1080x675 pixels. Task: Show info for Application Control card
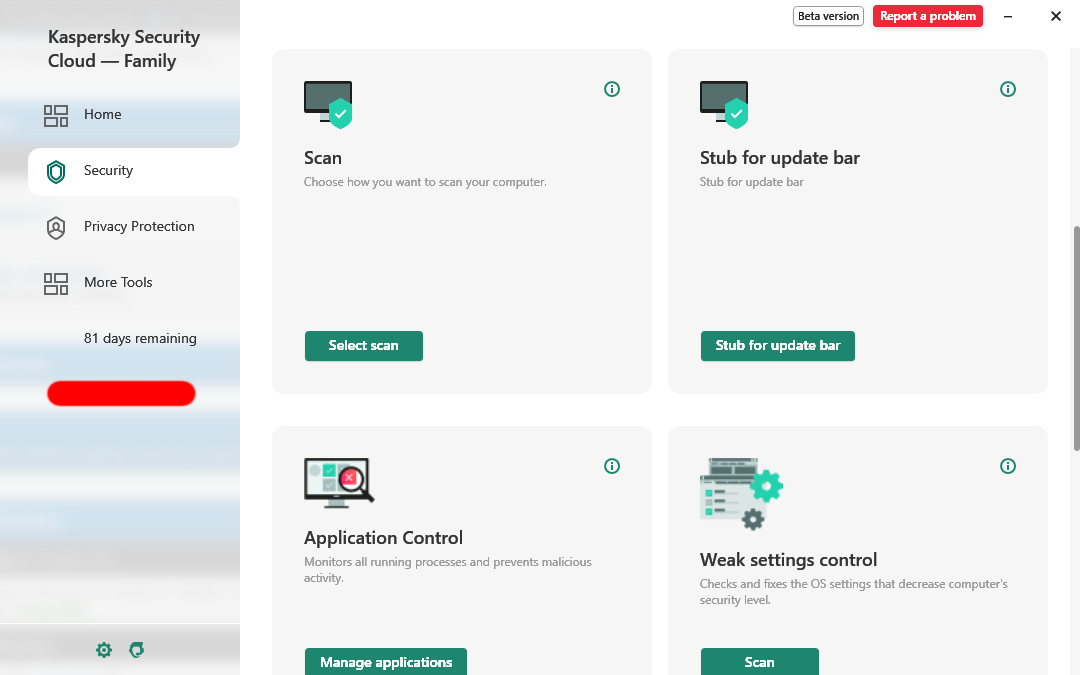612,466
